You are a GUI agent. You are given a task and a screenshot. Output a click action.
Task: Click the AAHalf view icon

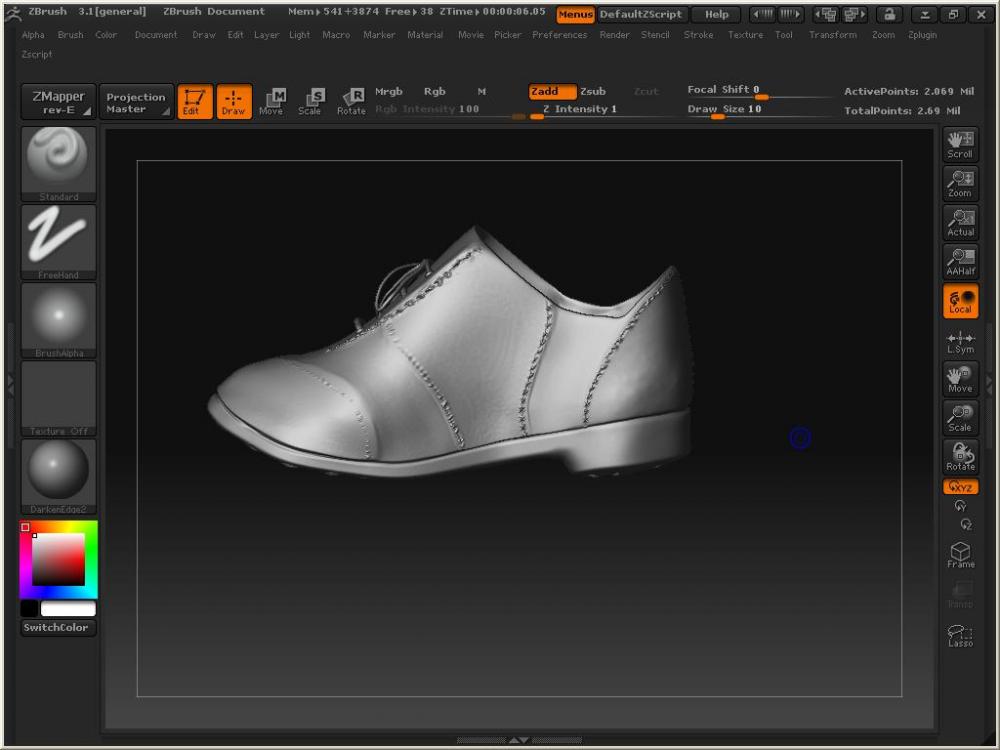960,262
